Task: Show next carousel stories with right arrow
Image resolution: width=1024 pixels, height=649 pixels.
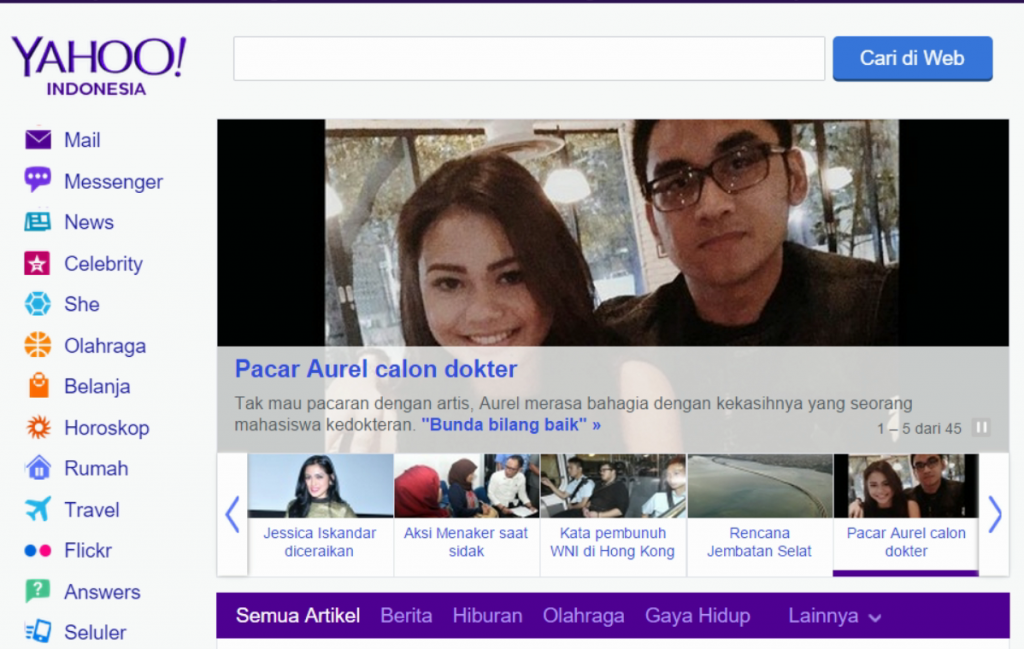Action: tap(994, 514)
